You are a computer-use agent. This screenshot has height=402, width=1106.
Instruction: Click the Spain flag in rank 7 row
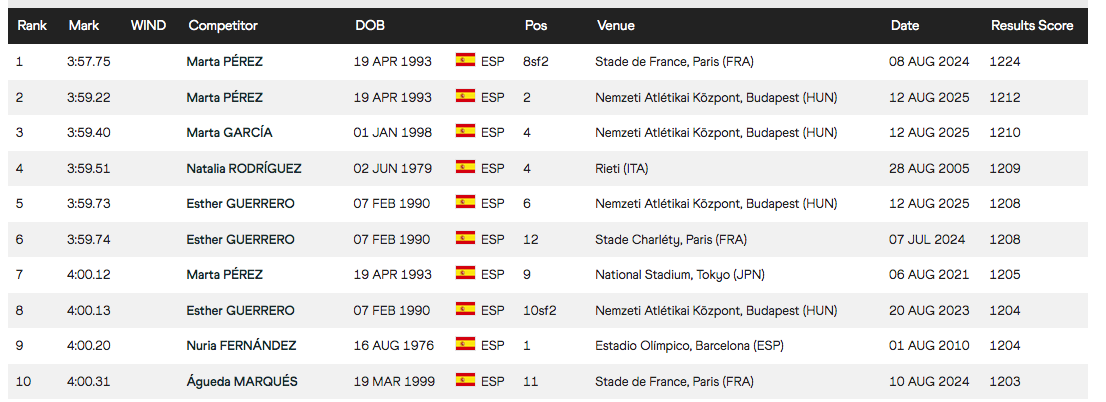465,273
